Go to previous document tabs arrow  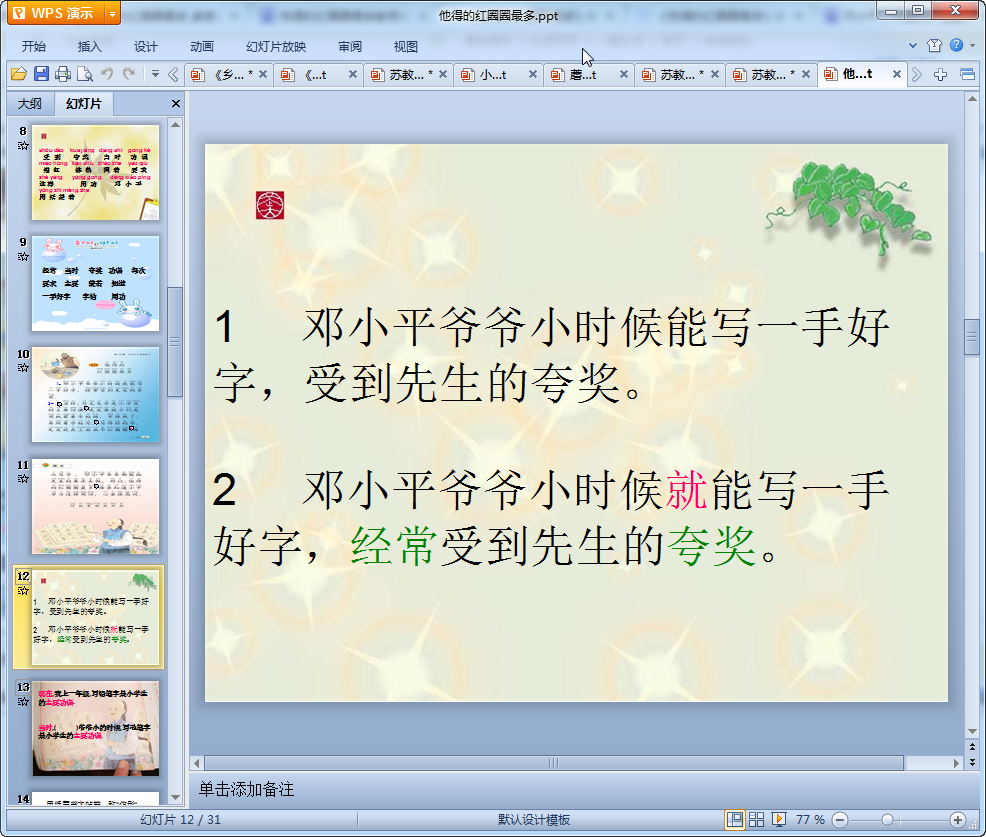click(x=173, y=74)
